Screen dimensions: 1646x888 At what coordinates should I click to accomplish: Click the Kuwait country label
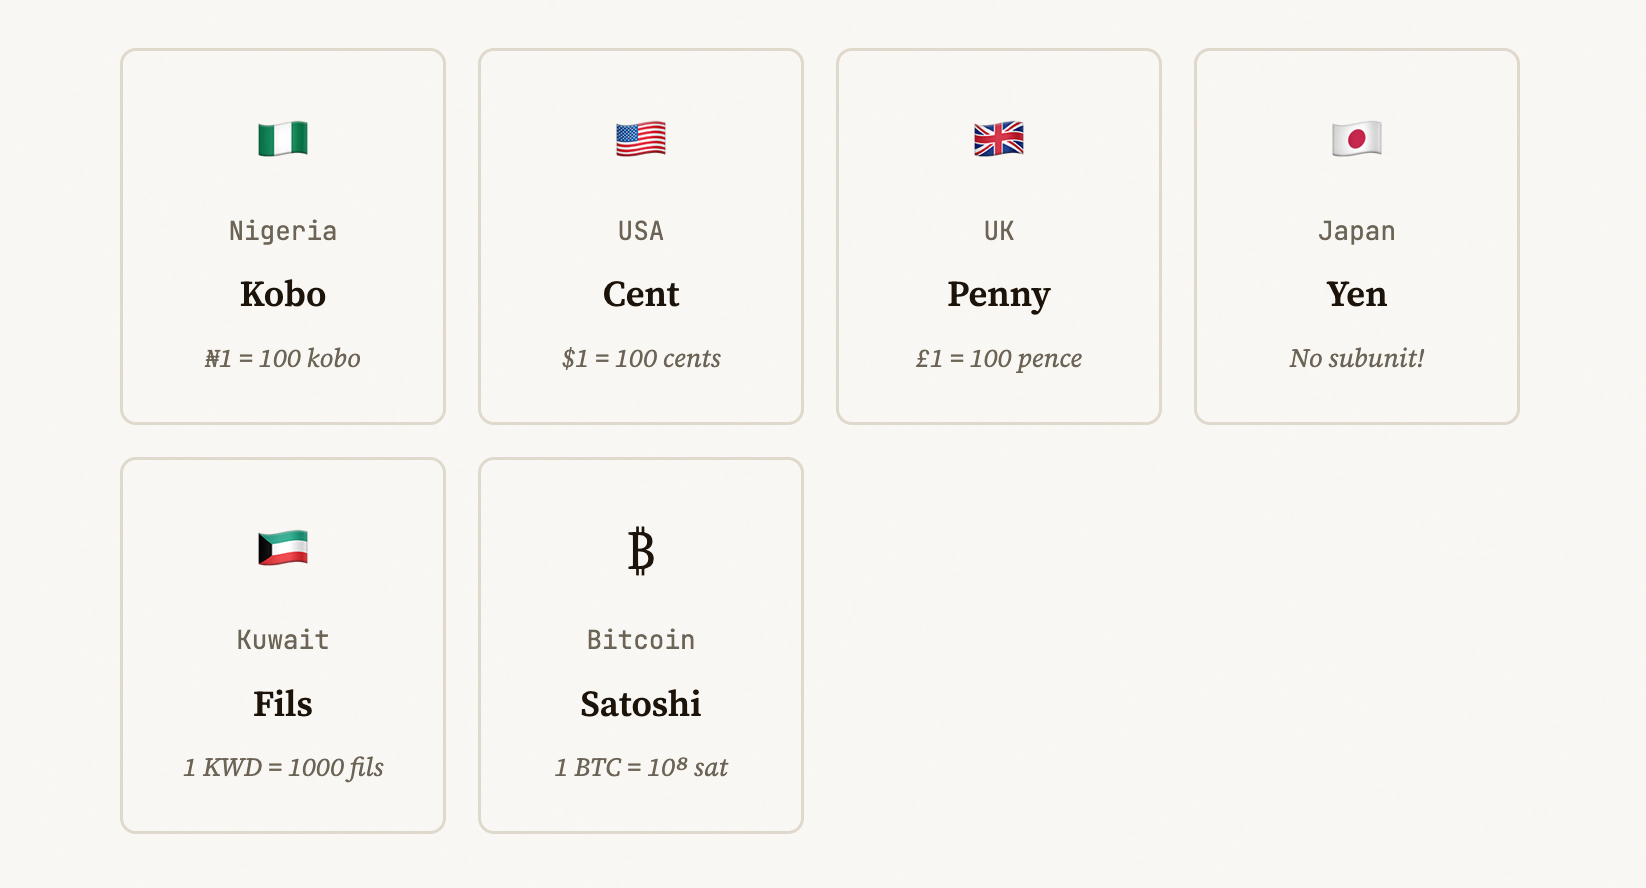283,640
